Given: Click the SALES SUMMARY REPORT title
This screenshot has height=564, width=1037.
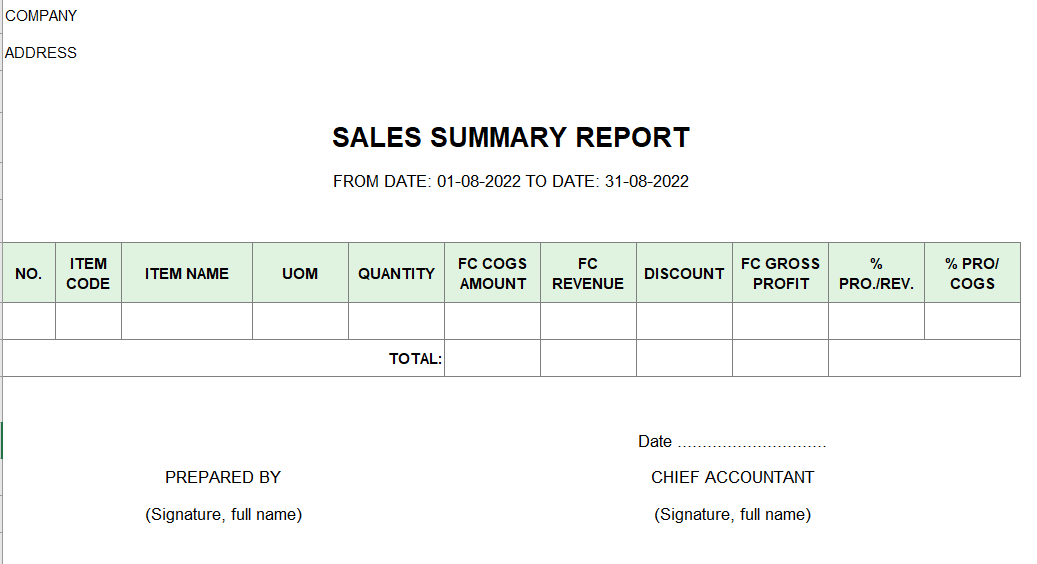Looking at the screenshot, I should pyautogui.click(x=511, y=138).
